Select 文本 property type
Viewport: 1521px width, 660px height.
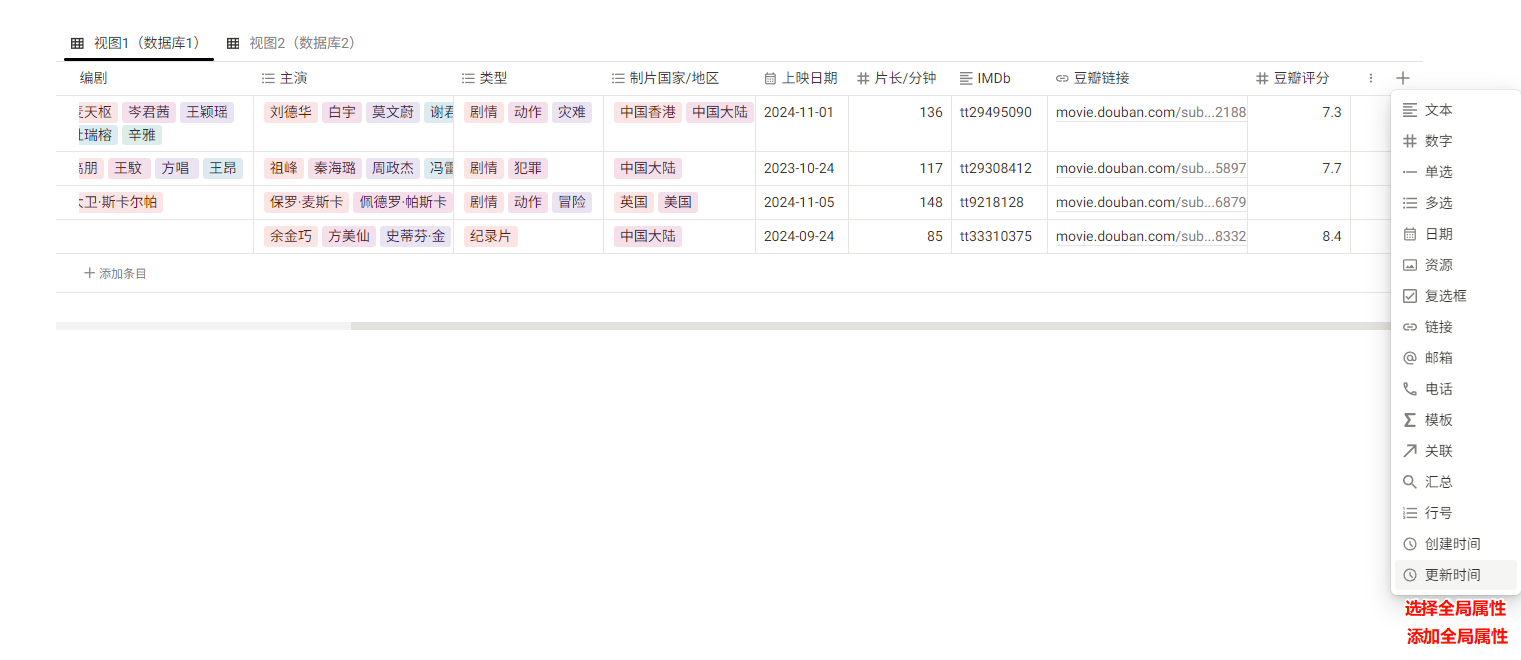tap(1456, 110)
